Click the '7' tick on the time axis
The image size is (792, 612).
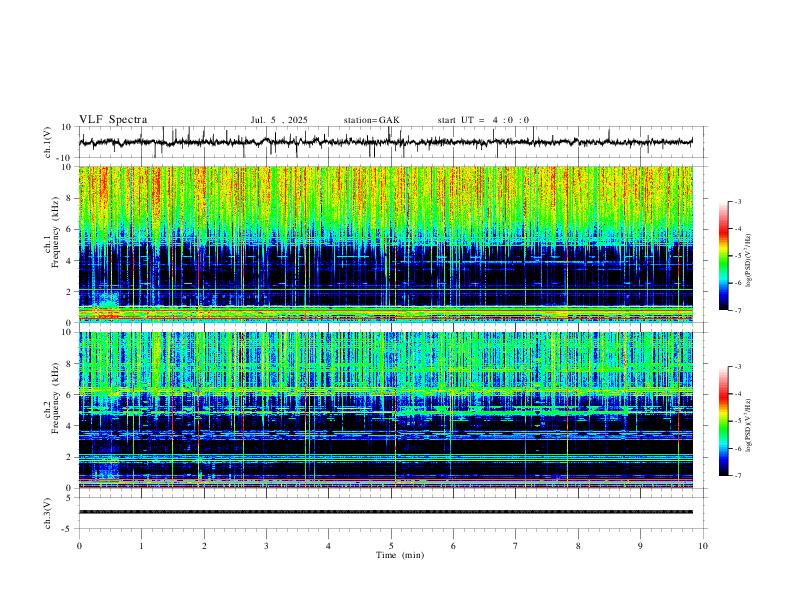[516, 546]
